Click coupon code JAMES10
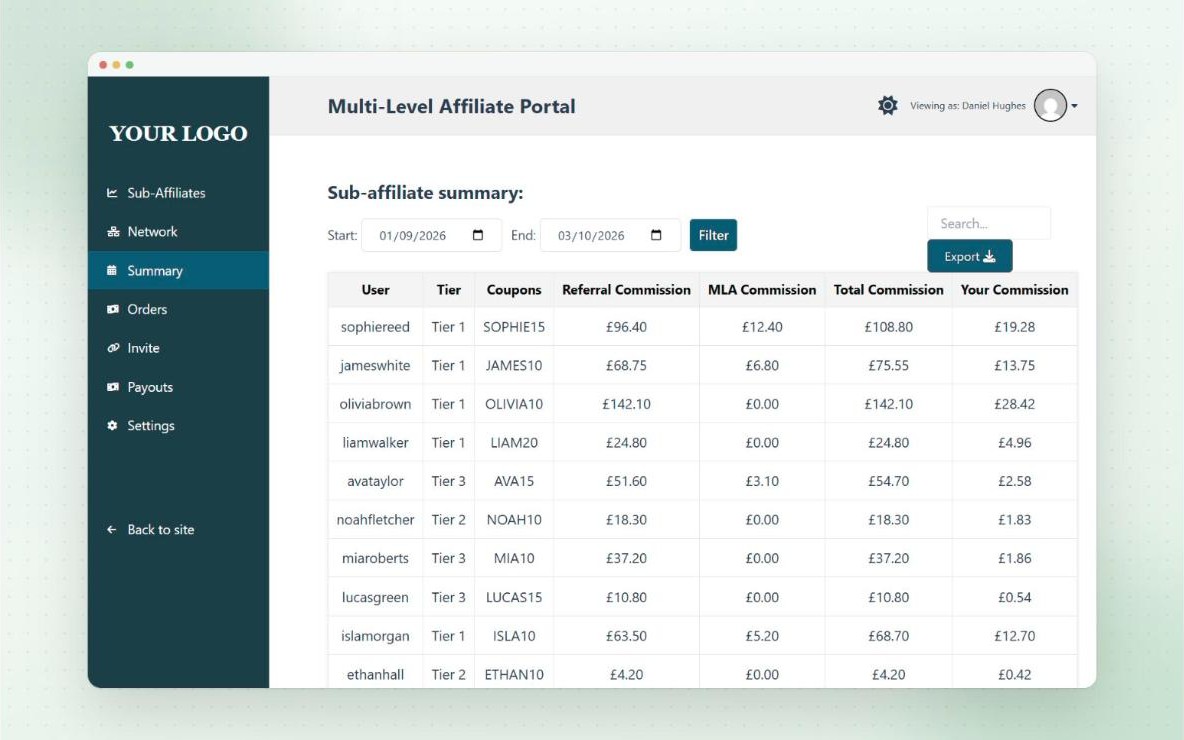This screenshot has width=1184, height=740. point(513,365)
